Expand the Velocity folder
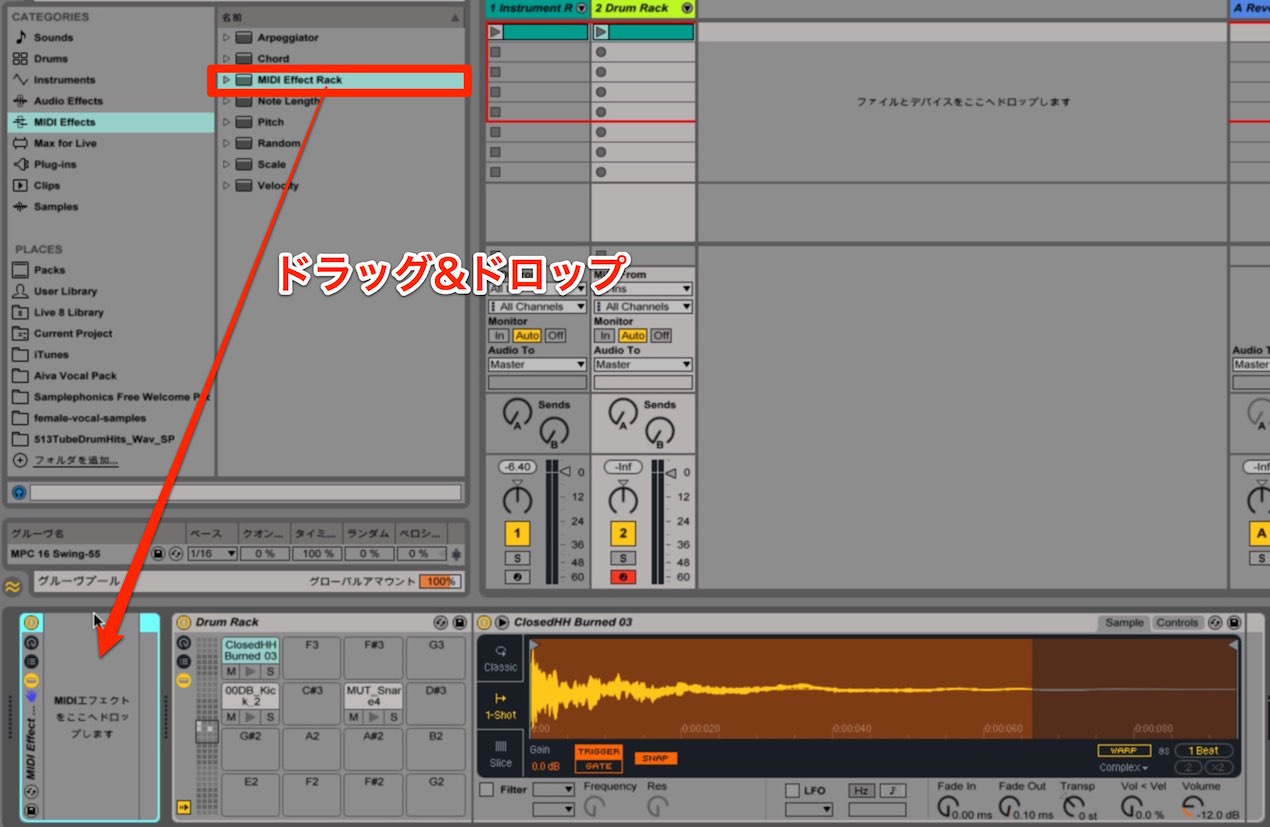Screen dimensions: 1270x827 226,185
